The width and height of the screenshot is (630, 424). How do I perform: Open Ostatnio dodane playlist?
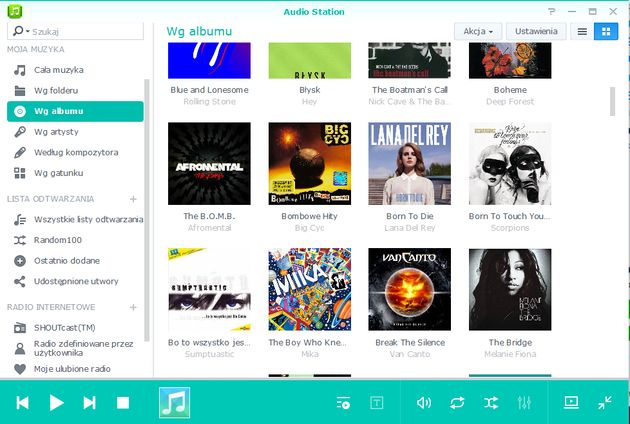click(x=75, y=260)
